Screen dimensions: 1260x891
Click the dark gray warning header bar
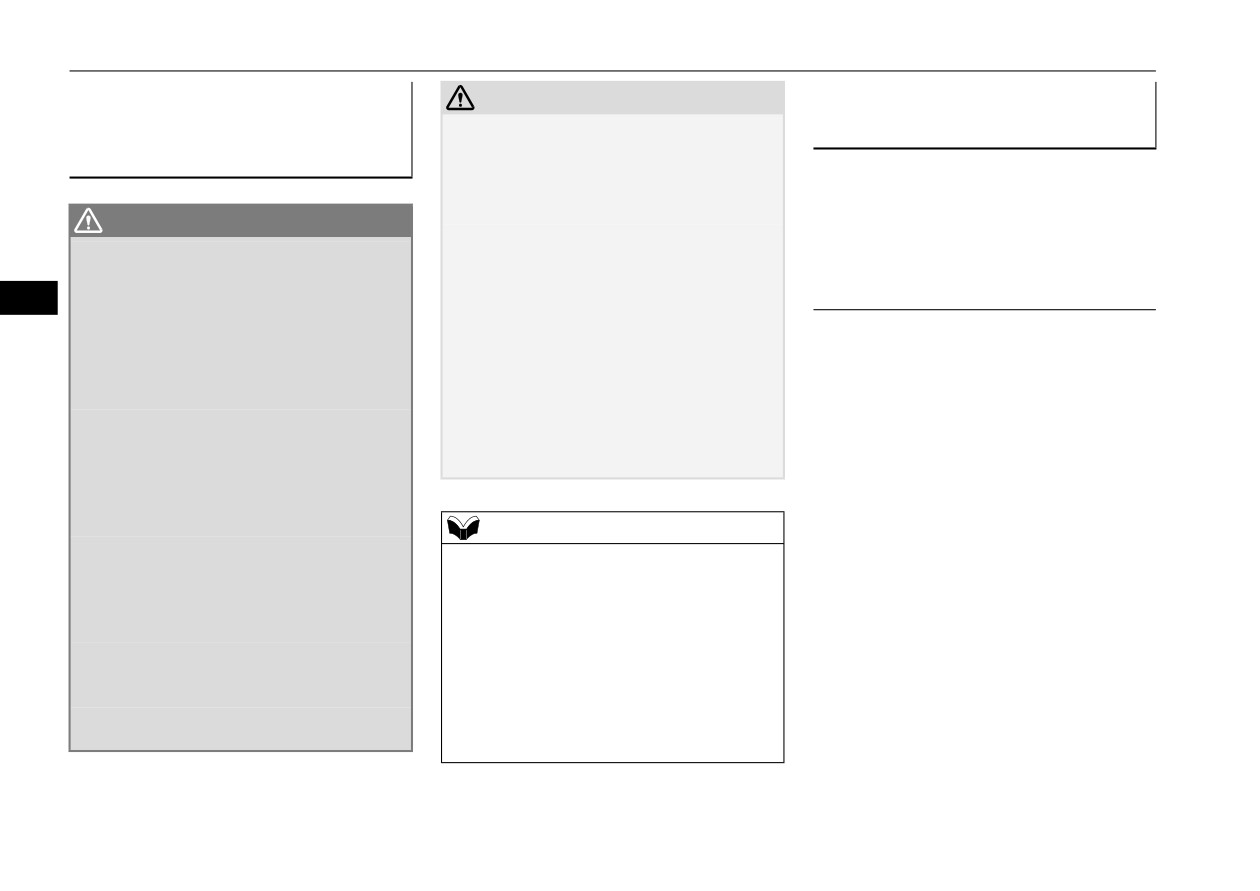[x=241, y=221]
